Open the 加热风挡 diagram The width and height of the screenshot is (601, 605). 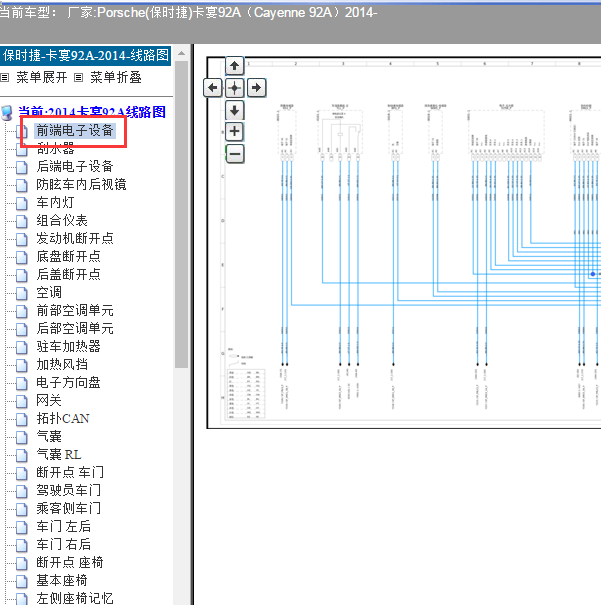62,364
